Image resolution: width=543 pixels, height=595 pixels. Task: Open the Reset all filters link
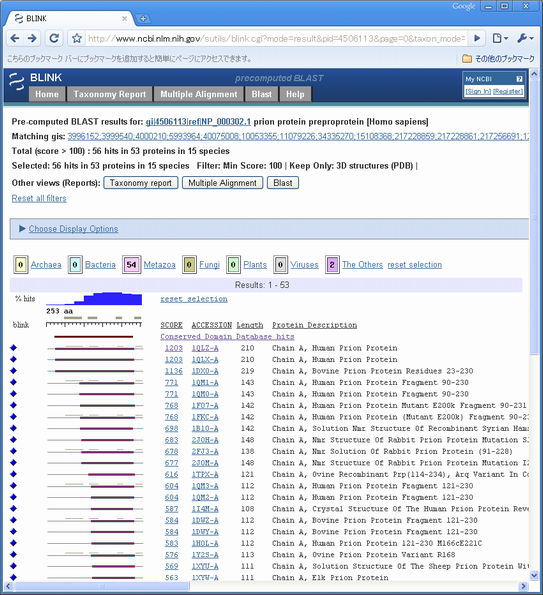pyautogui.click(x=39, y=198)
